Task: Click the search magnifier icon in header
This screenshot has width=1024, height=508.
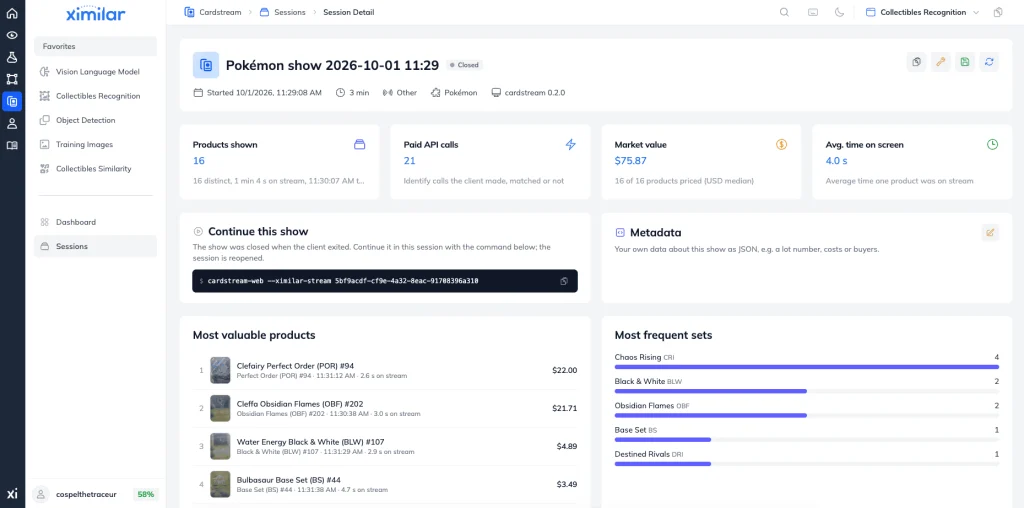Action: [x=784, y=12]
